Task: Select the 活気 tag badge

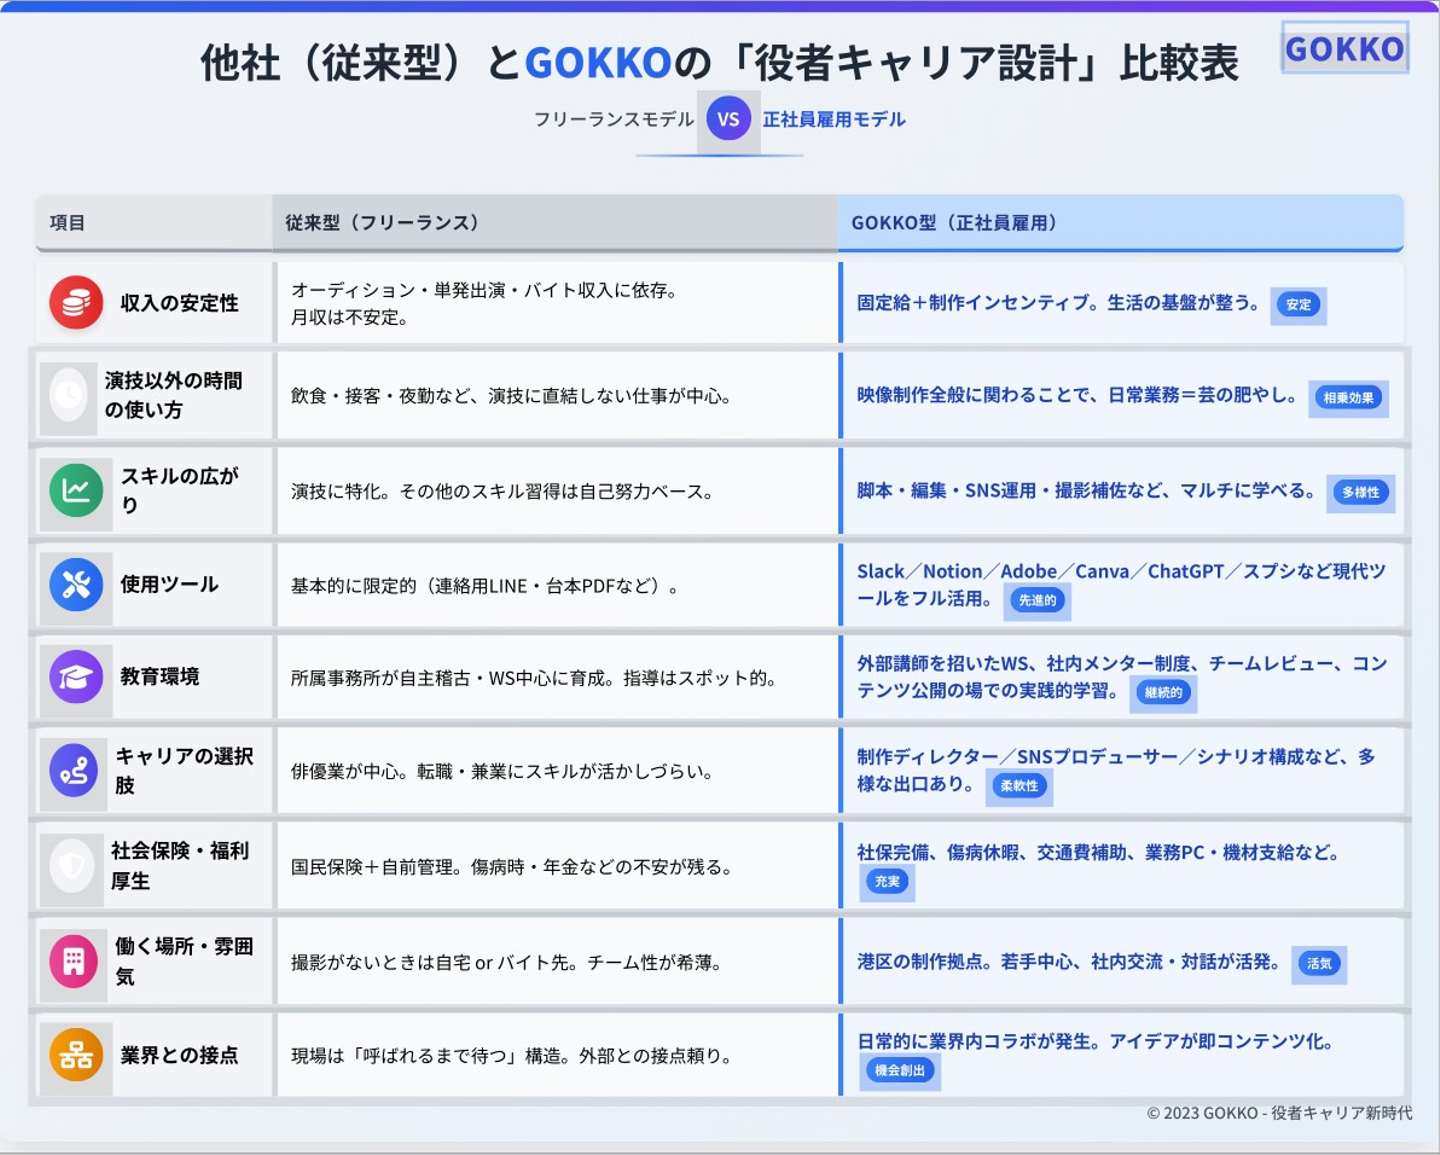Action: click(x=1319, y=963)
